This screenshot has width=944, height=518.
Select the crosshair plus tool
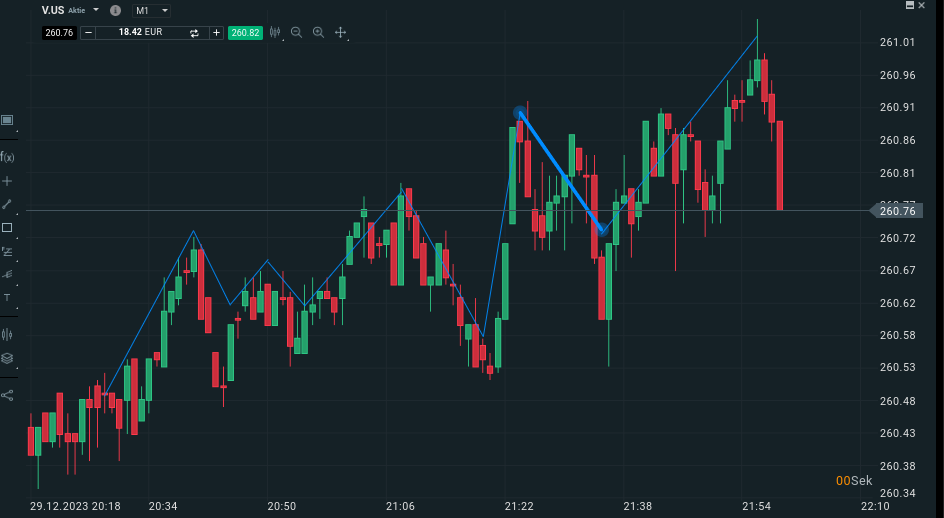click(7, 181)
